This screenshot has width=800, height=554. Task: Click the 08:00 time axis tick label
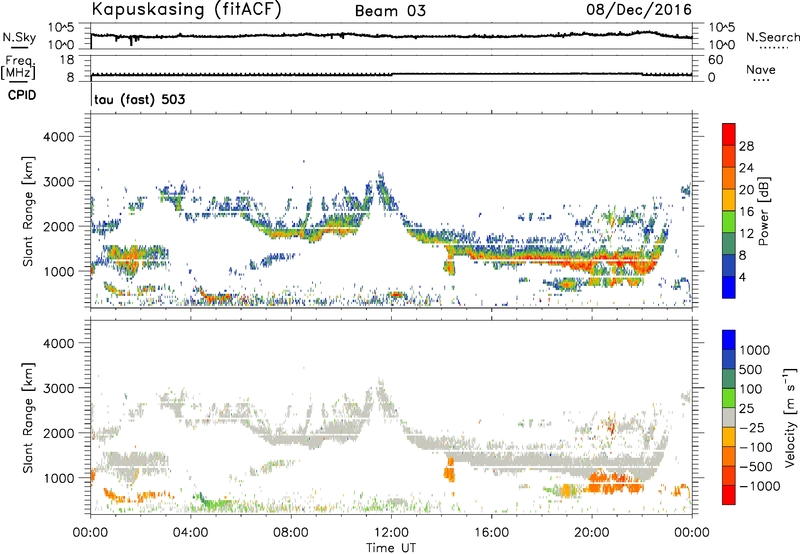click(291, 533)
